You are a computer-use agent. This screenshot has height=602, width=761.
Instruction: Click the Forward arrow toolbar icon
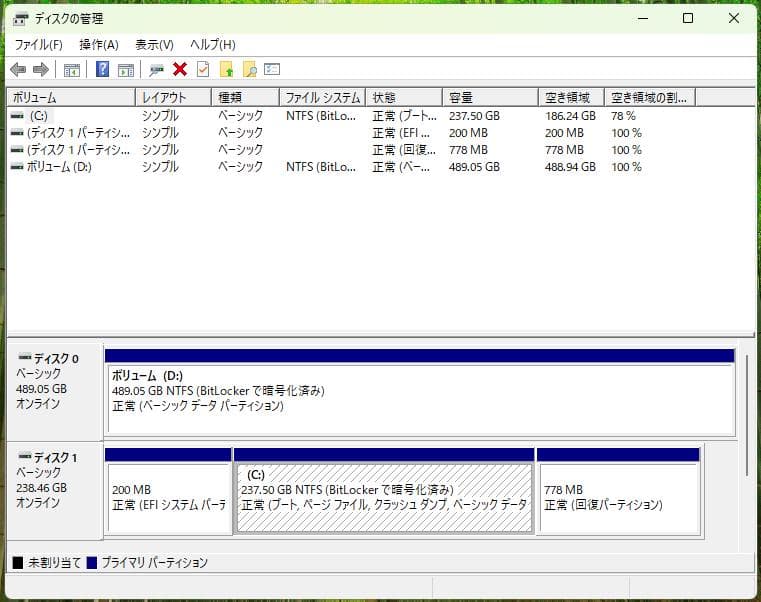point(41,70)
